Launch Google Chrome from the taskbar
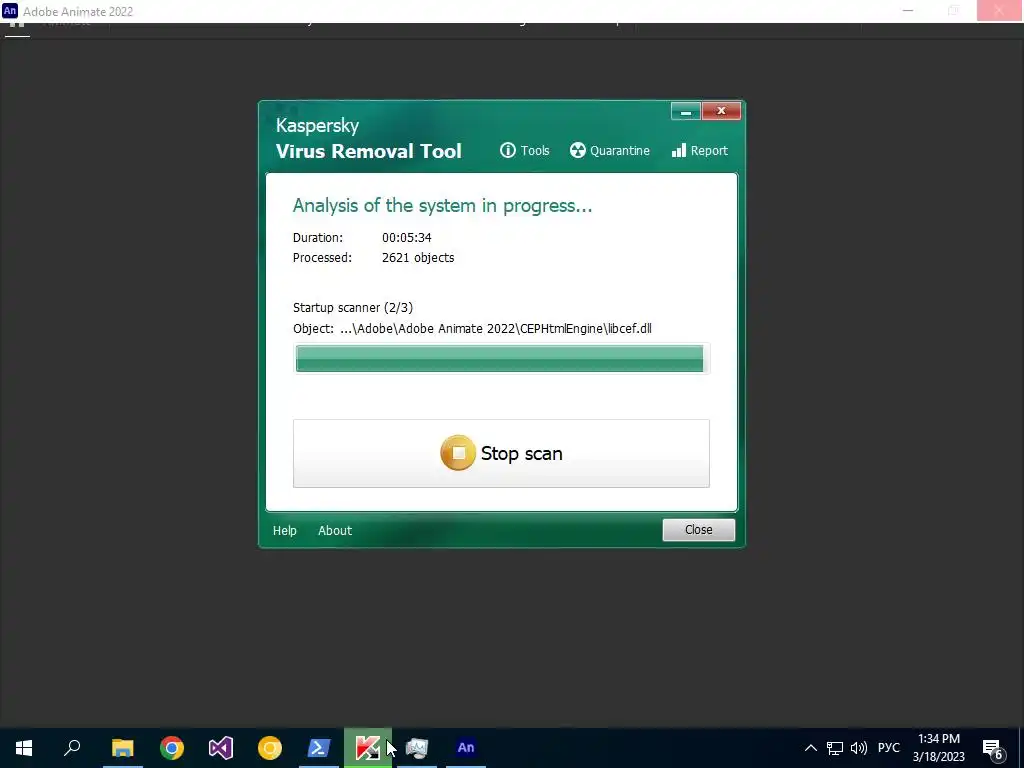This screenshot has height=768, width=1024. [x=172, y=748]
